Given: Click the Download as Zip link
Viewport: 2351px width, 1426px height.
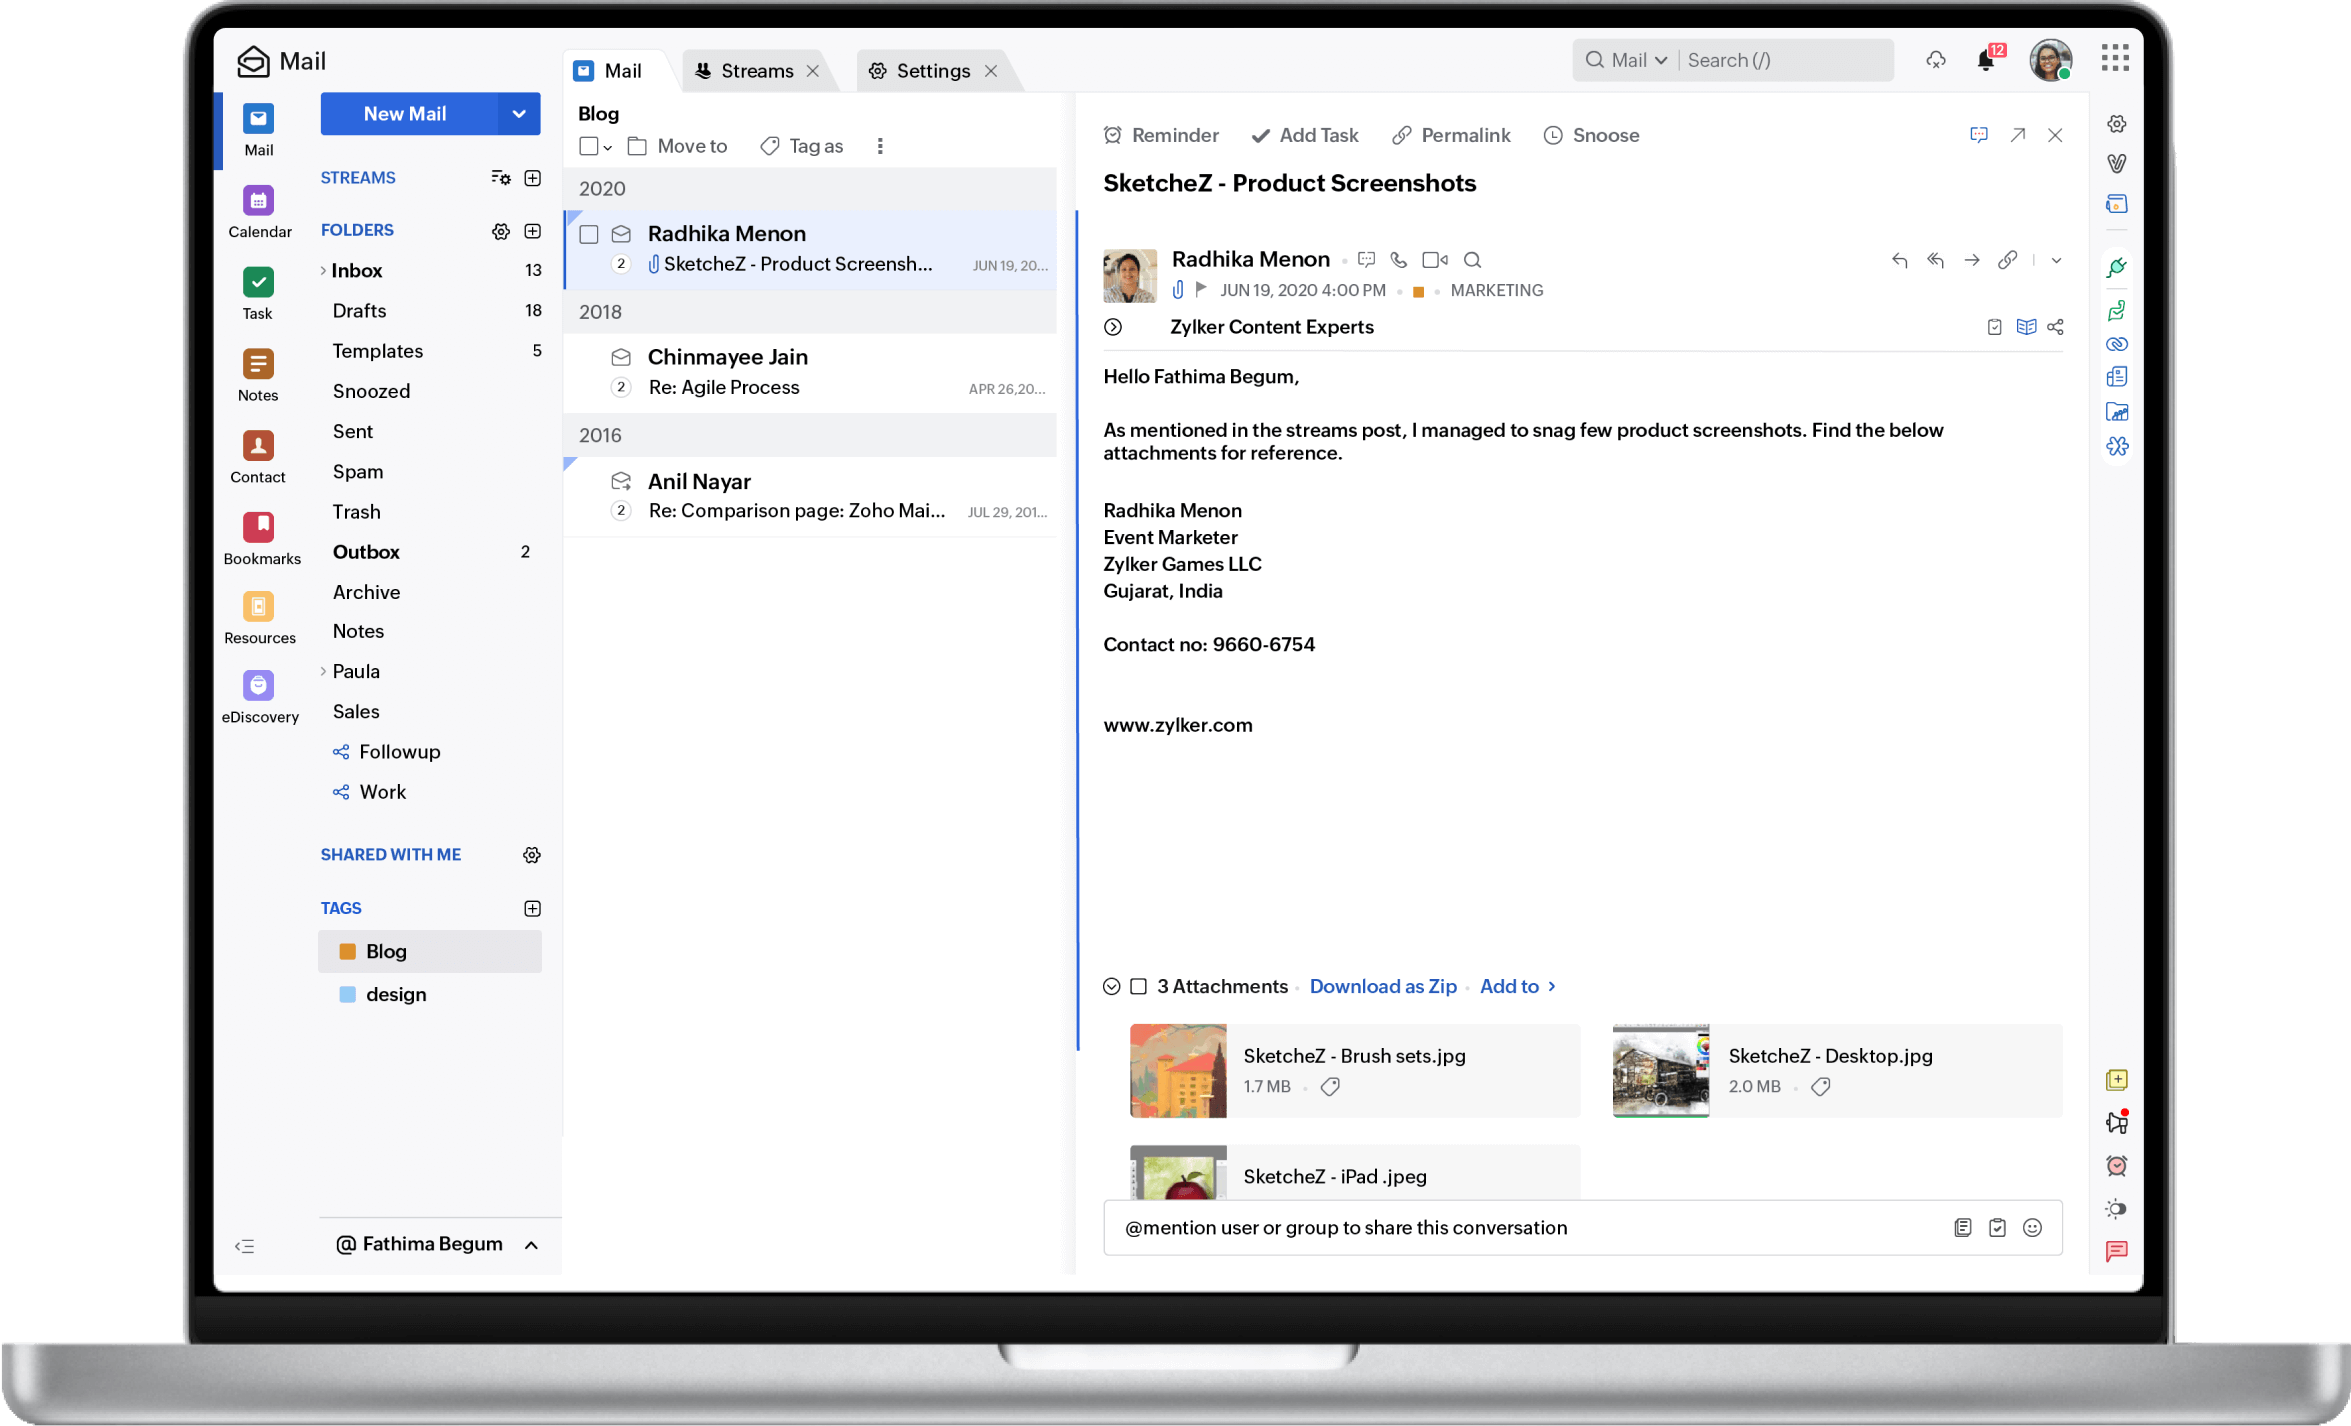Looking at the screenshot, I should 1382,987.
